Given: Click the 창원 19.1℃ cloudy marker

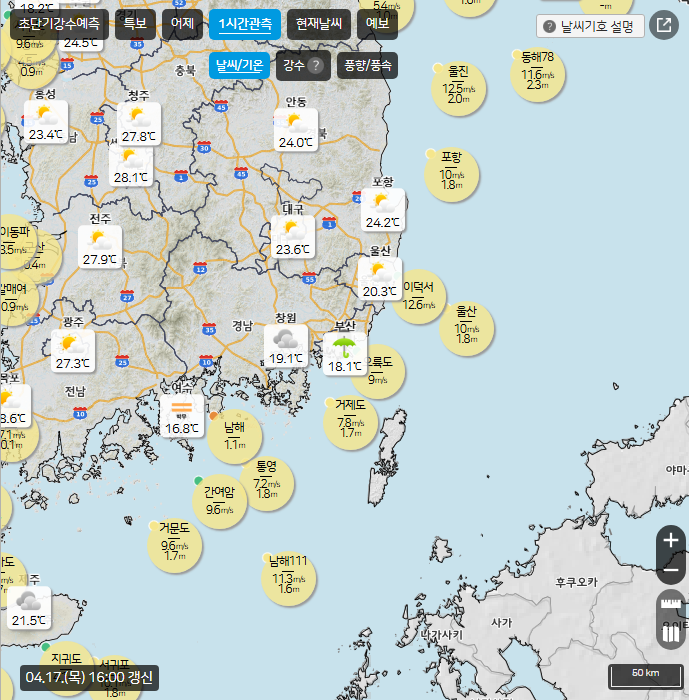Looking at the screenshot, I should coord(286,346).
